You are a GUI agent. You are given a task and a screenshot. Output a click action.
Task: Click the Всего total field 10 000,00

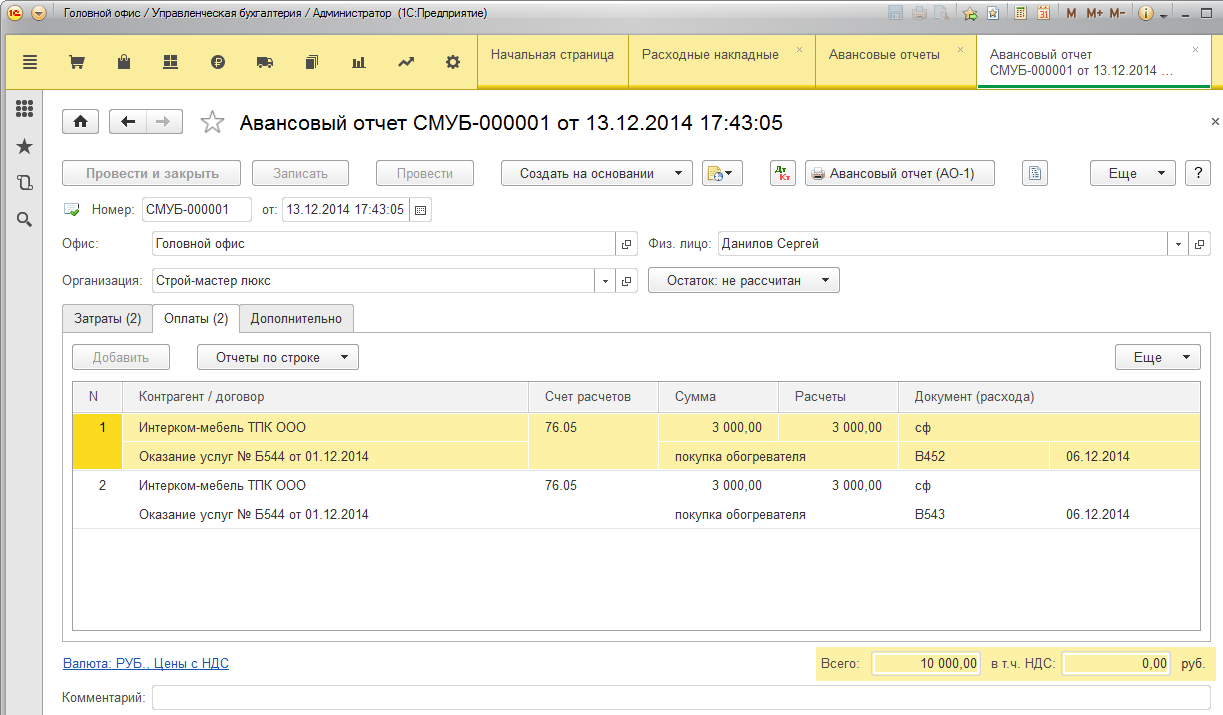[x=925, y=663]
